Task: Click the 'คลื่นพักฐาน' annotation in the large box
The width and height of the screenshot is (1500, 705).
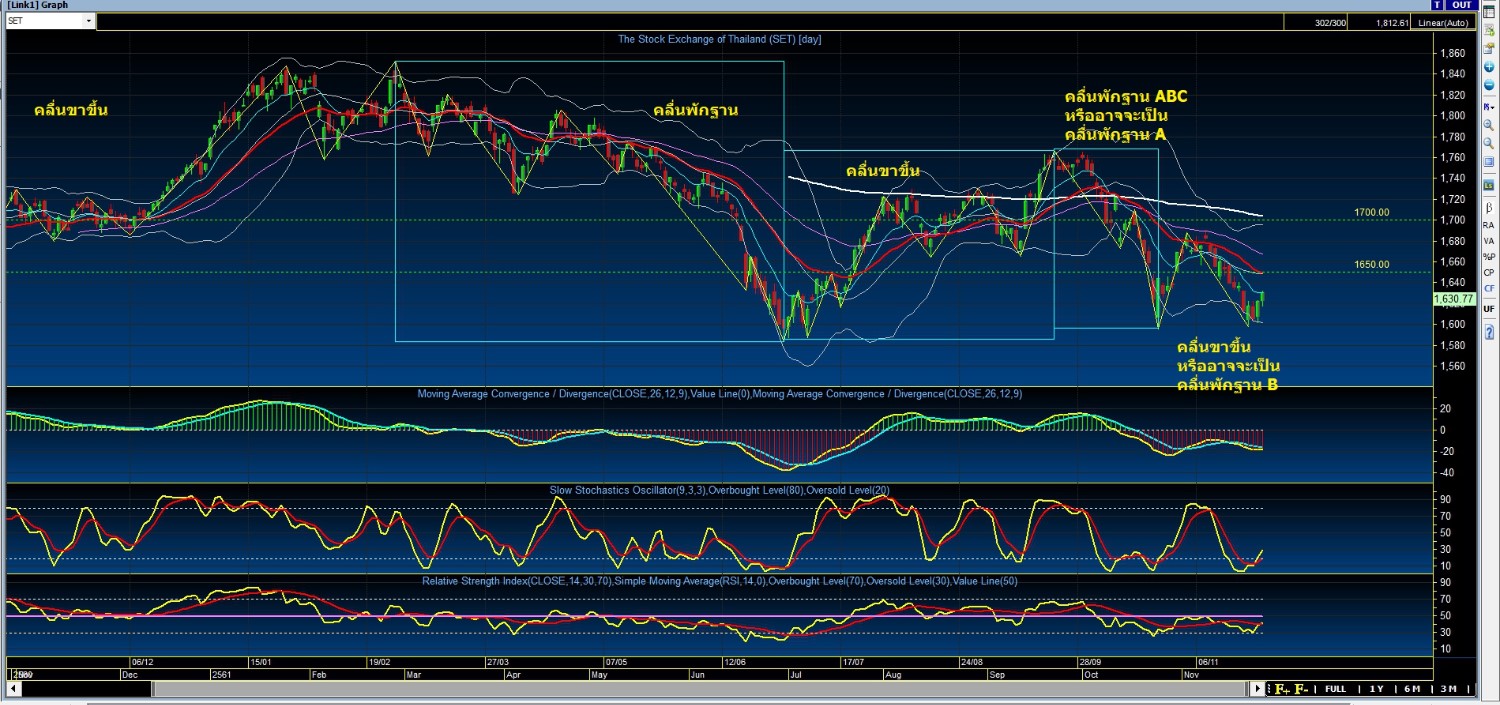Action: pos(696,110)
